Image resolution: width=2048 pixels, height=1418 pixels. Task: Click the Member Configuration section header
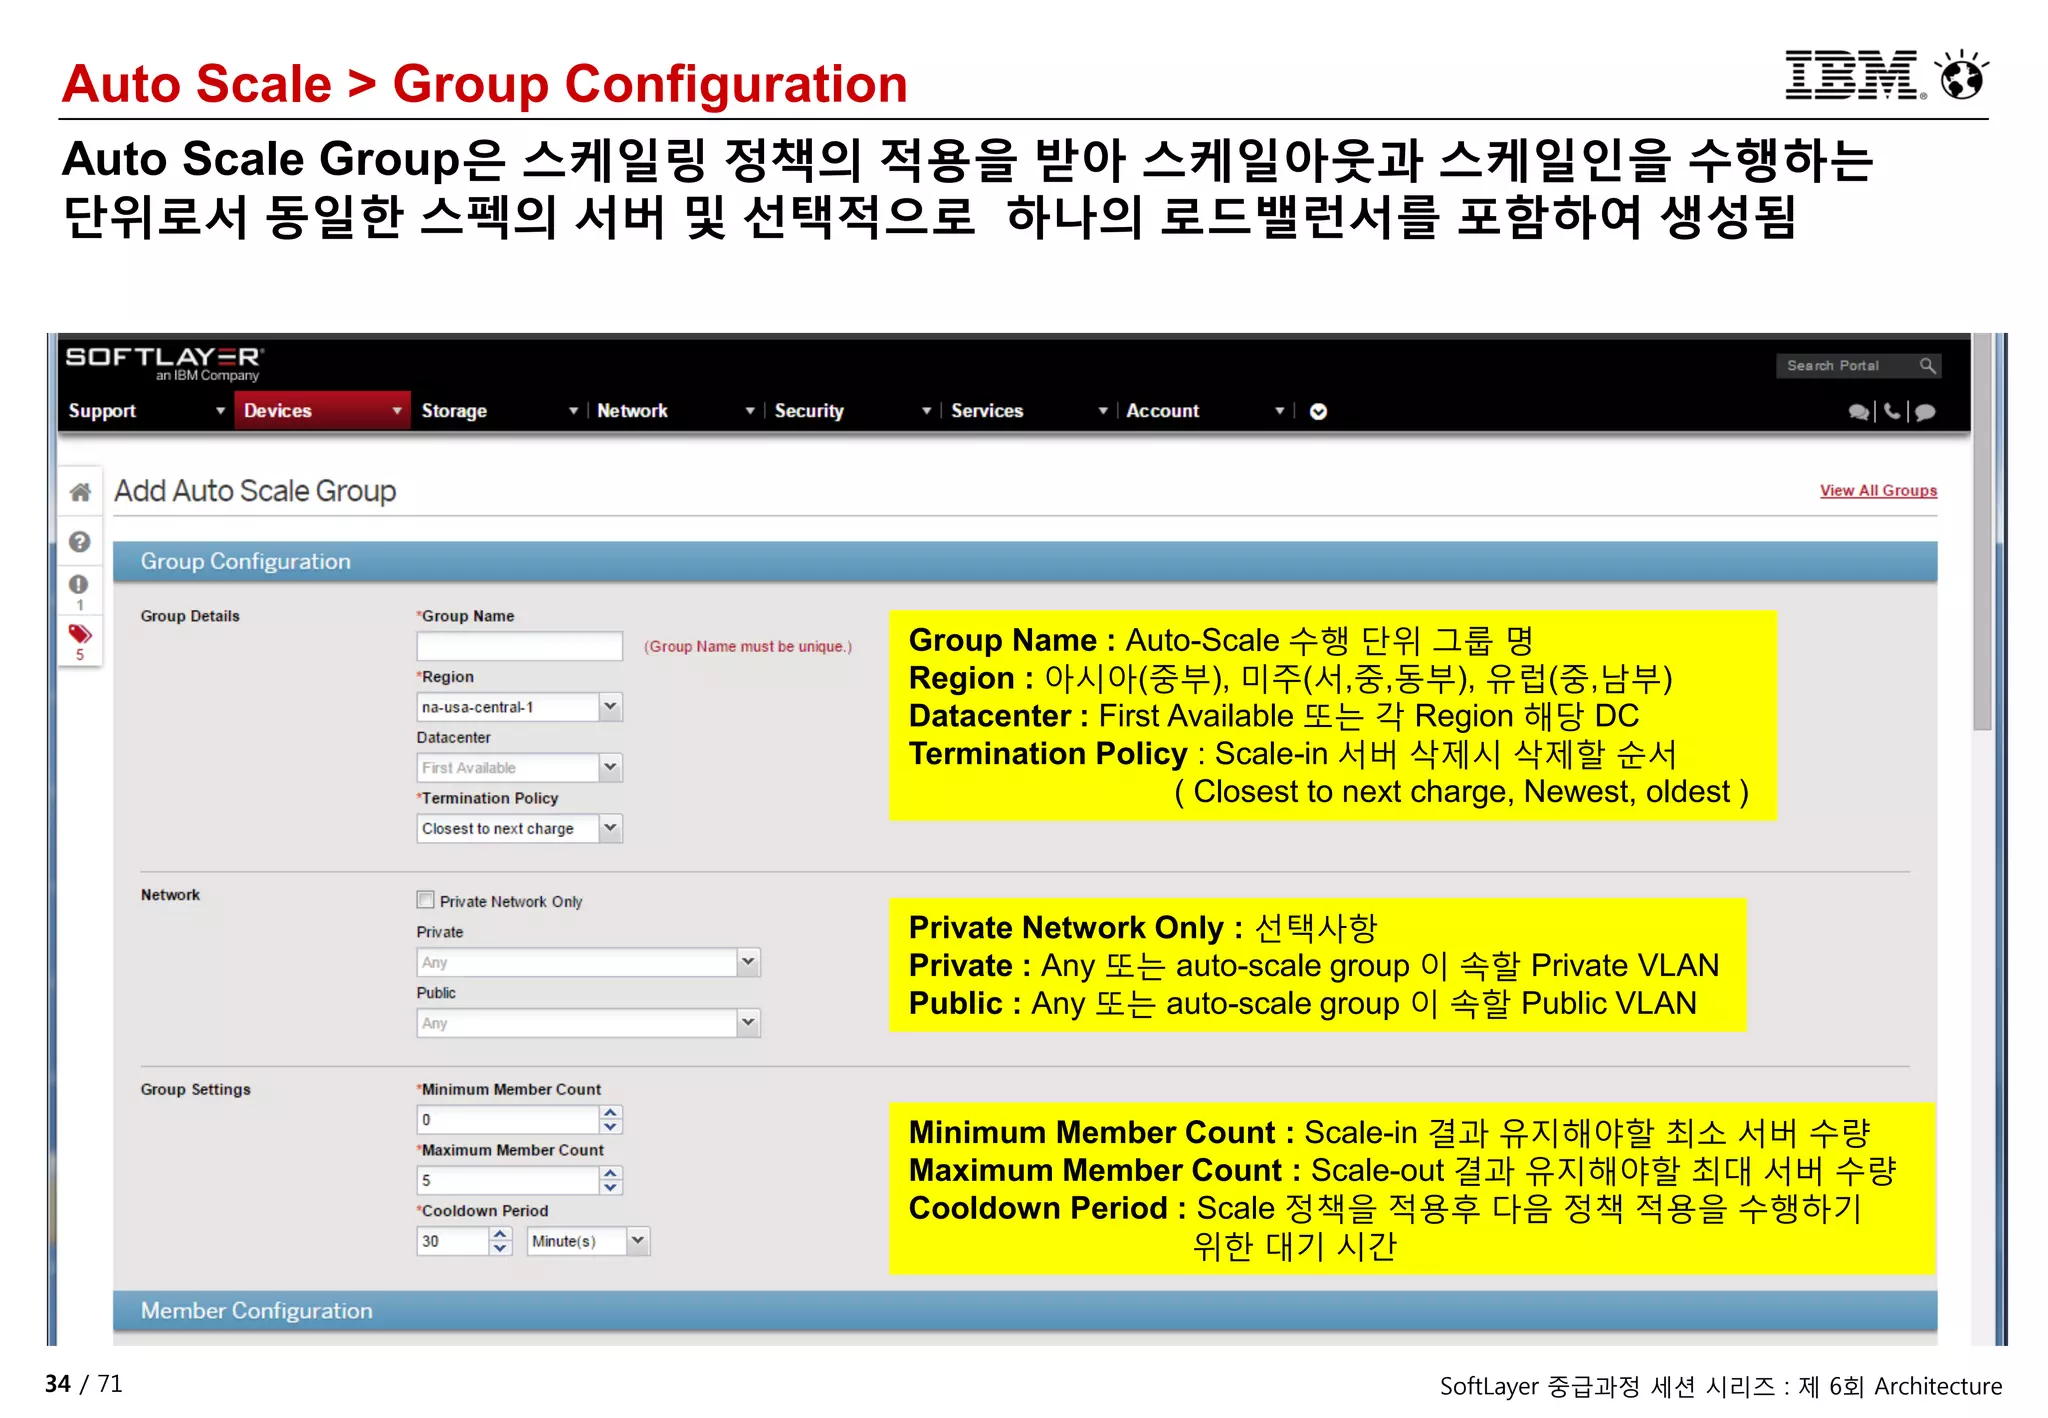tap(1025, 1310)
